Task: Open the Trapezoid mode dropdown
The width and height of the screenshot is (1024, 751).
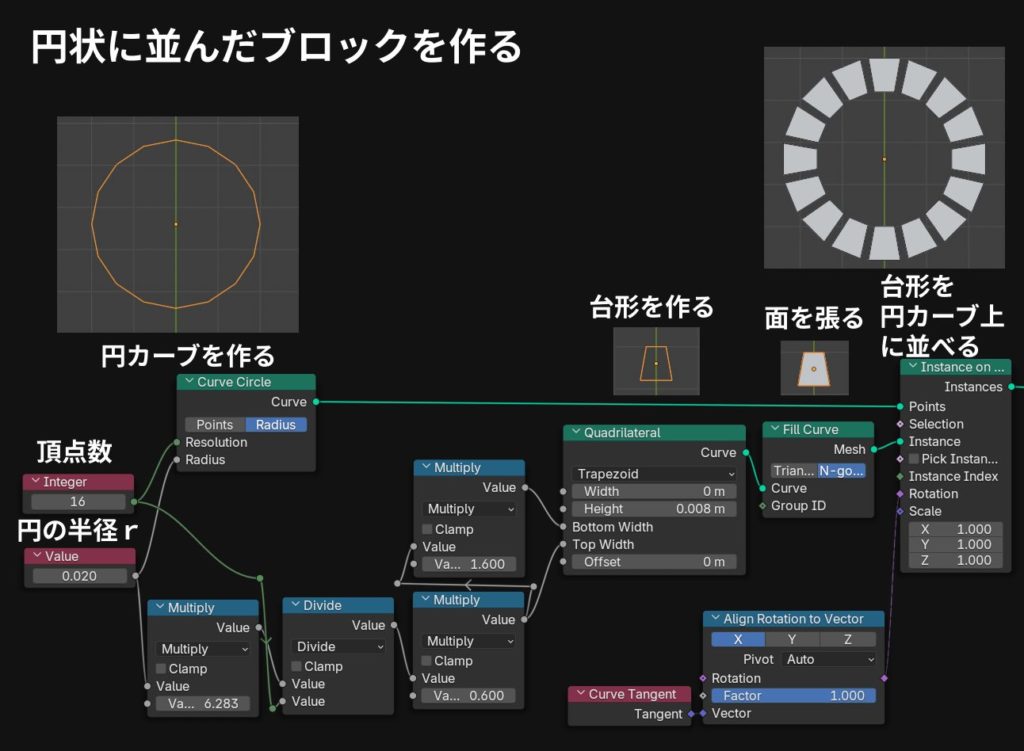Action: 654,474
